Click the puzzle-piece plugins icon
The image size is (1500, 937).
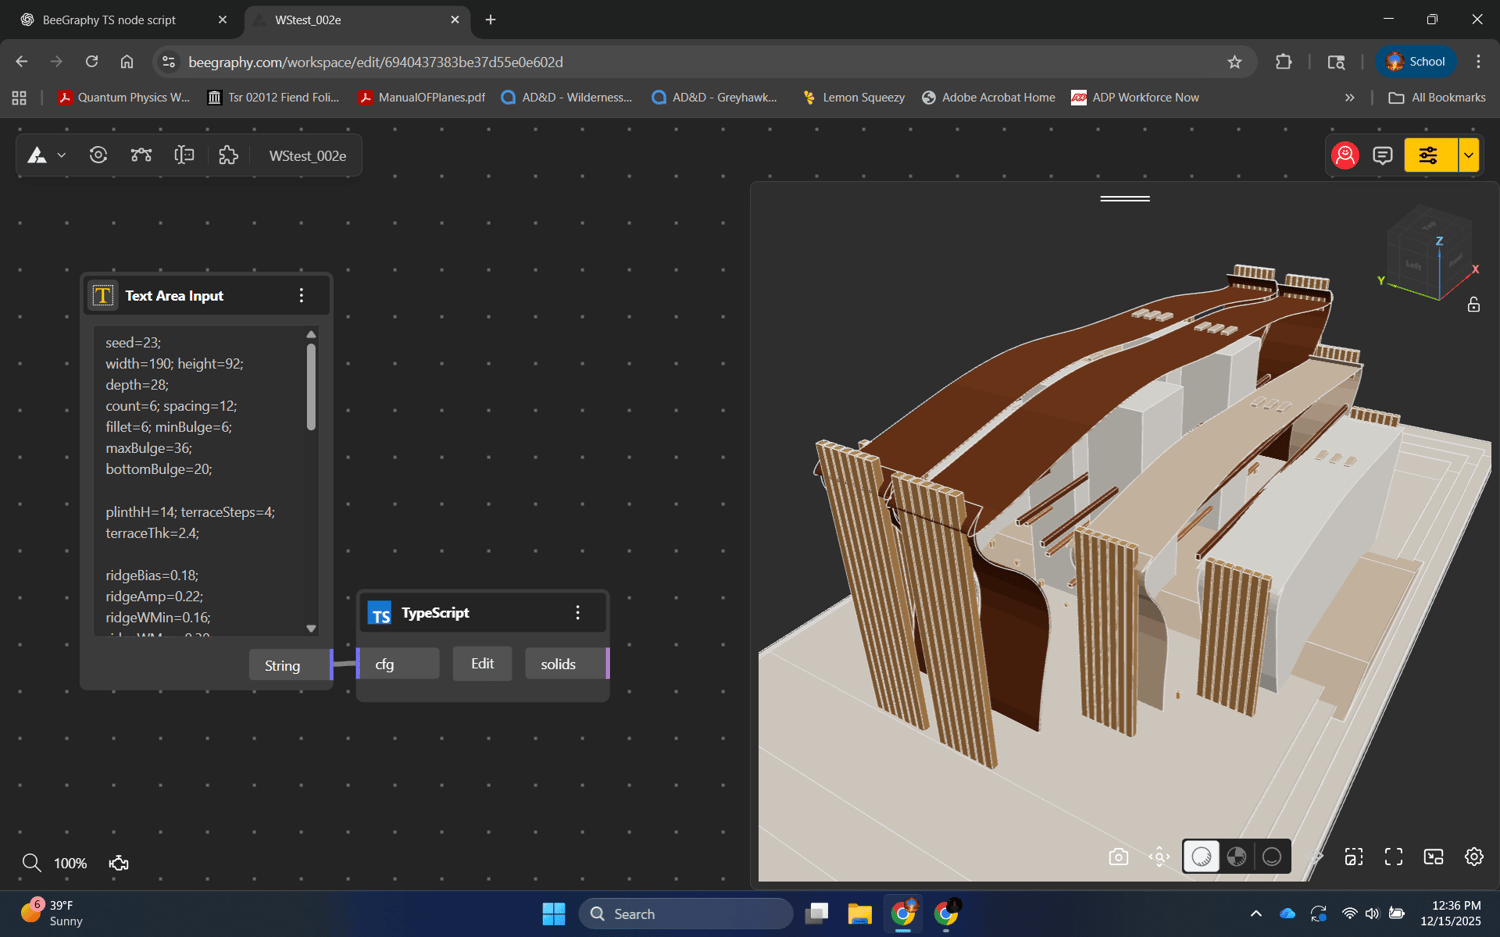point(228,155)
